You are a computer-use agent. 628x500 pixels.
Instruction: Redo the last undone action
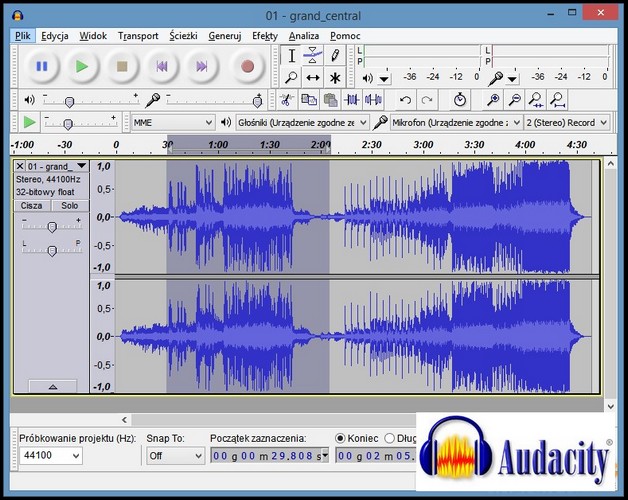tap(427, 100)
